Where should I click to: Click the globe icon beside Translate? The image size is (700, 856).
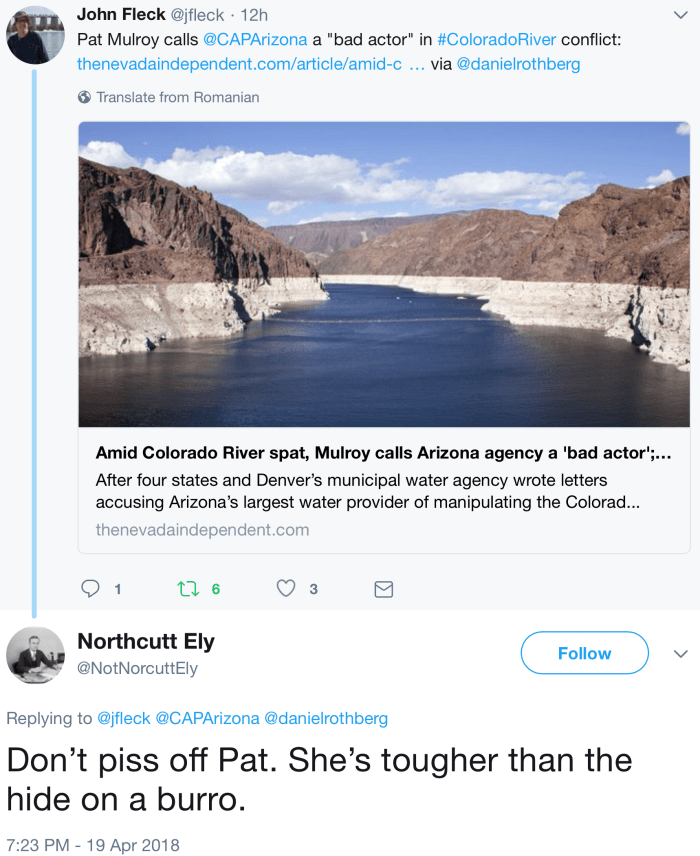[84, 97]
